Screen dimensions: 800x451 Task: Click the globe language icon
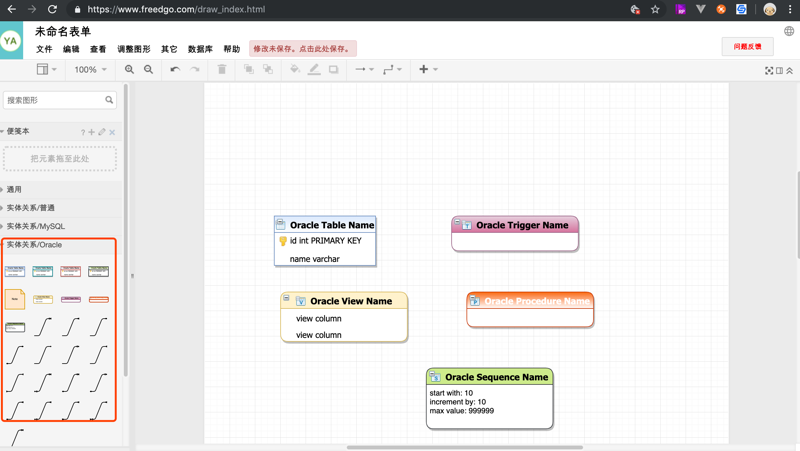pyautogui.click(x=789, y=31)
